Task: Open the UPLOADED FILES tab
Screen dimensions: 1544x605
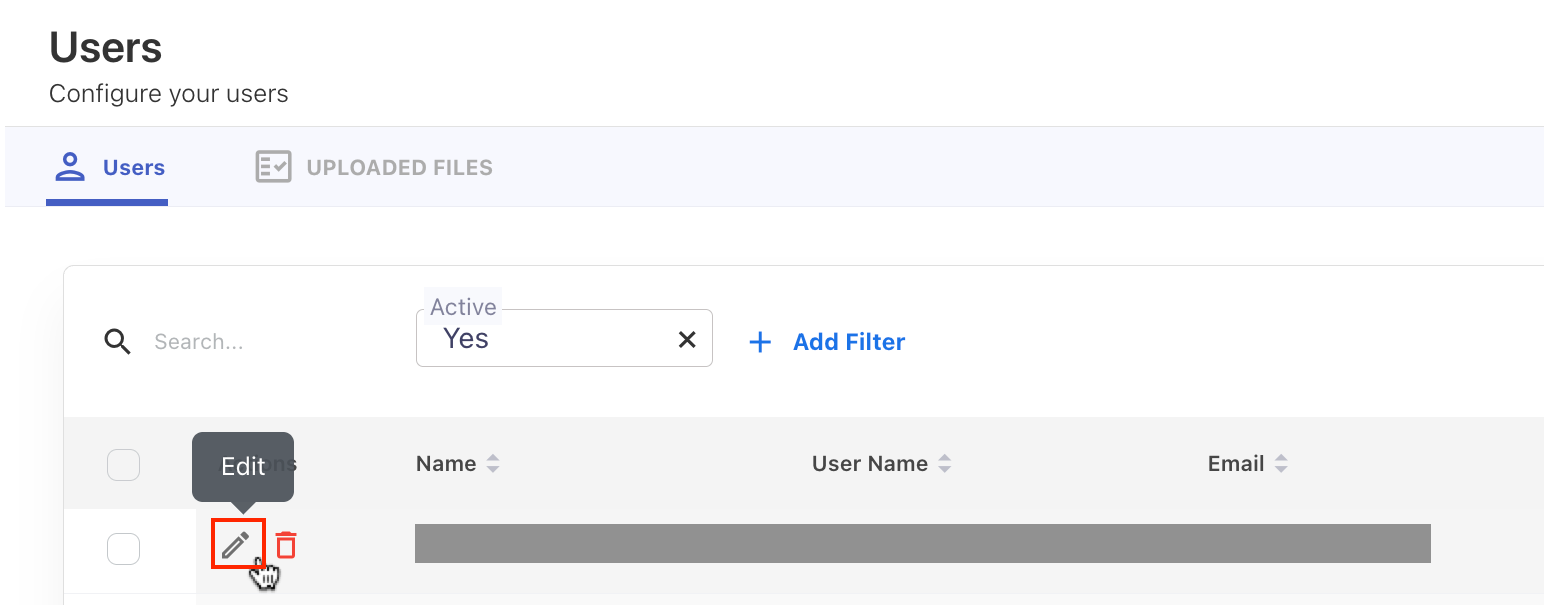Action: tap(399, 167)
